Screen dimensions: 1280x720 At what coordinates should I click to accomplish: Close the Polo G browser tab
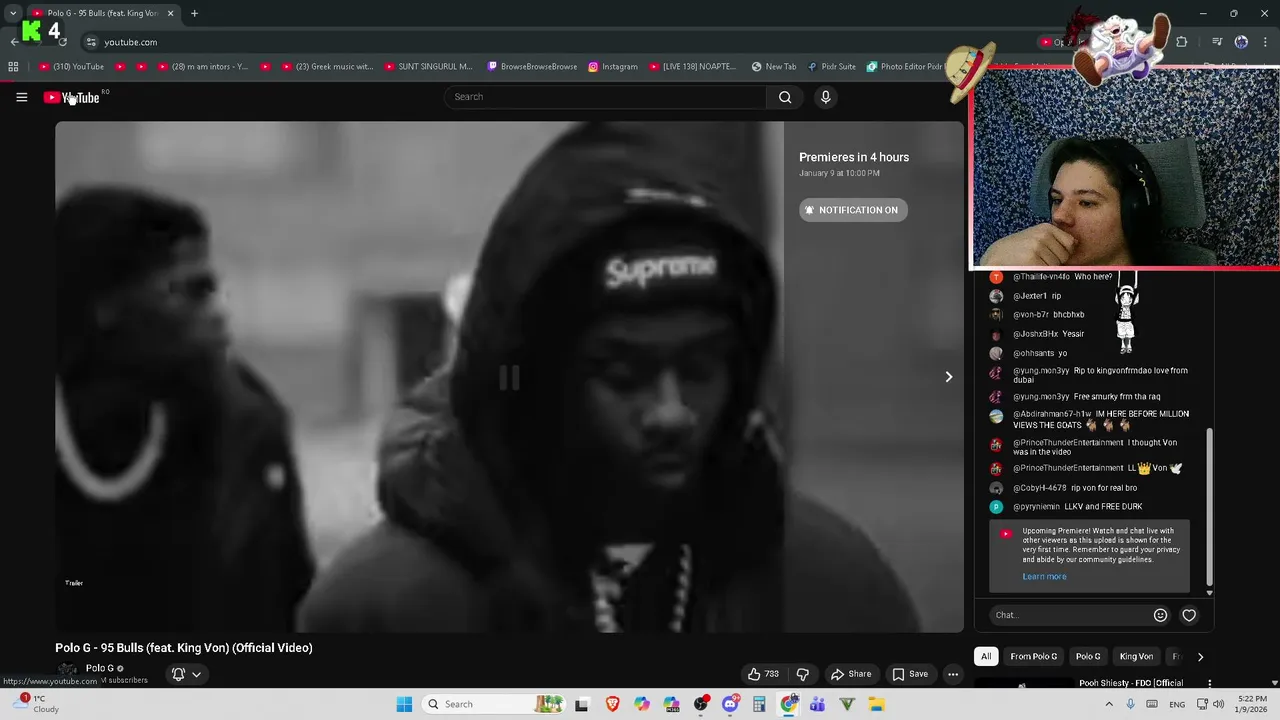170,13
